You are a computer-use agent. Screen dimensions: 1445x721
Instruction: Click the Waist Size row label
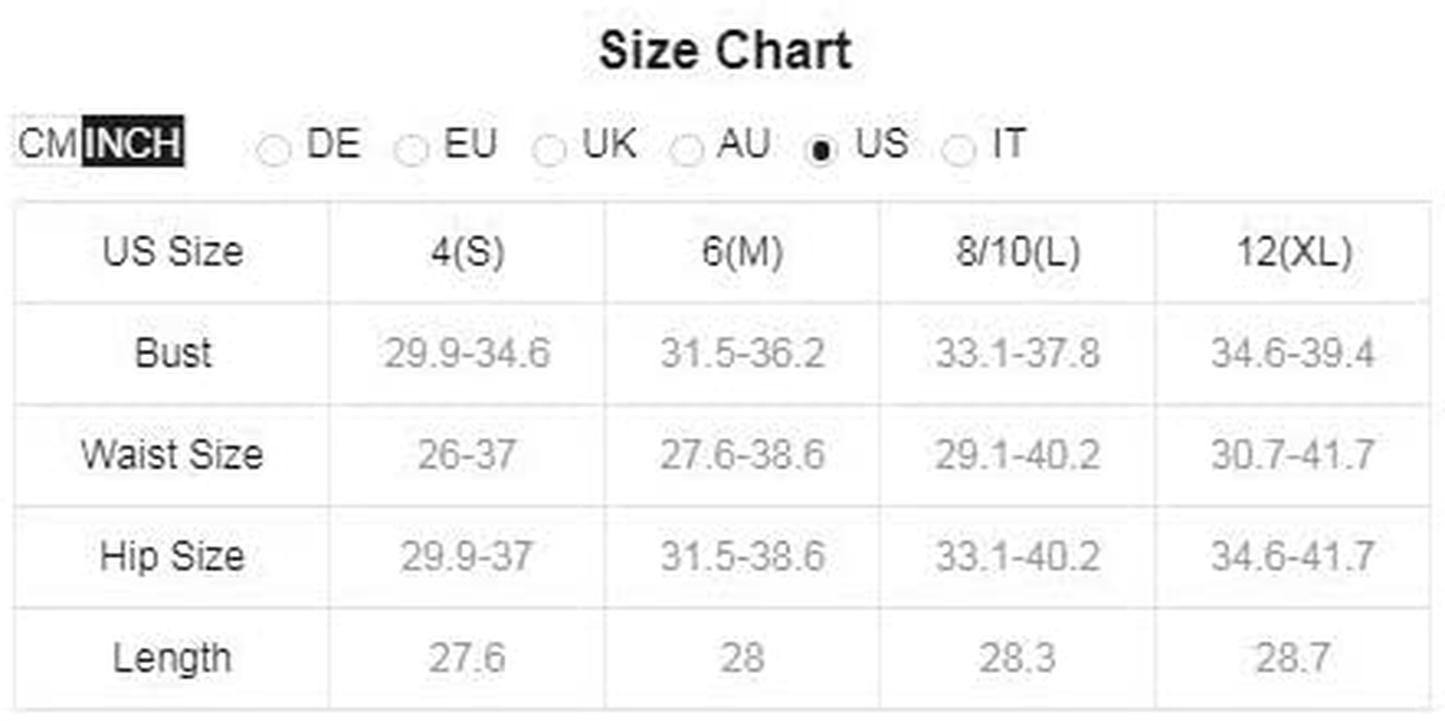[x=172, y=455]
